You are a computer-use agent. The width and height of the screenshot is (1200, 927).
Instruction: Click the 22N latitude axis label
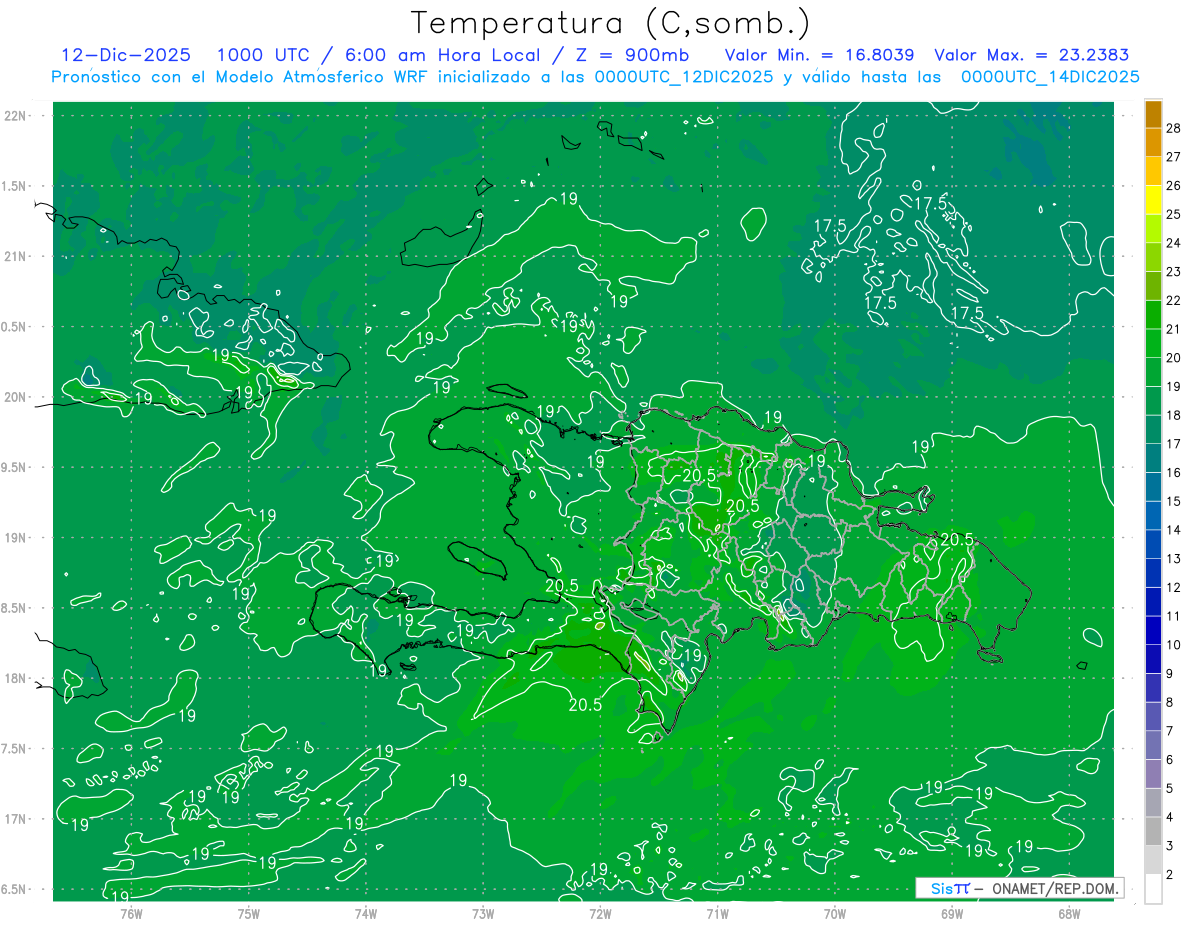tap(16, 115)
